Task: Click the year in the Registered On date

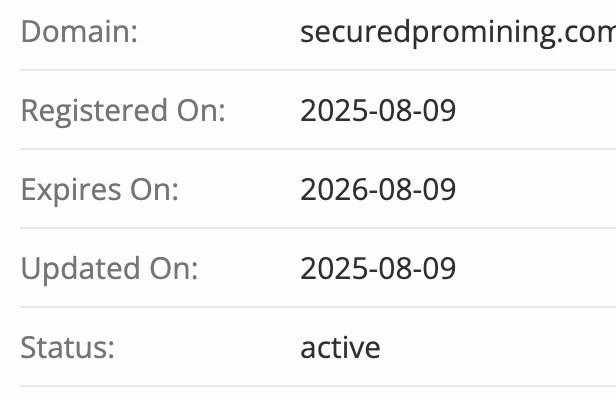Action: (x=331, y=110)
